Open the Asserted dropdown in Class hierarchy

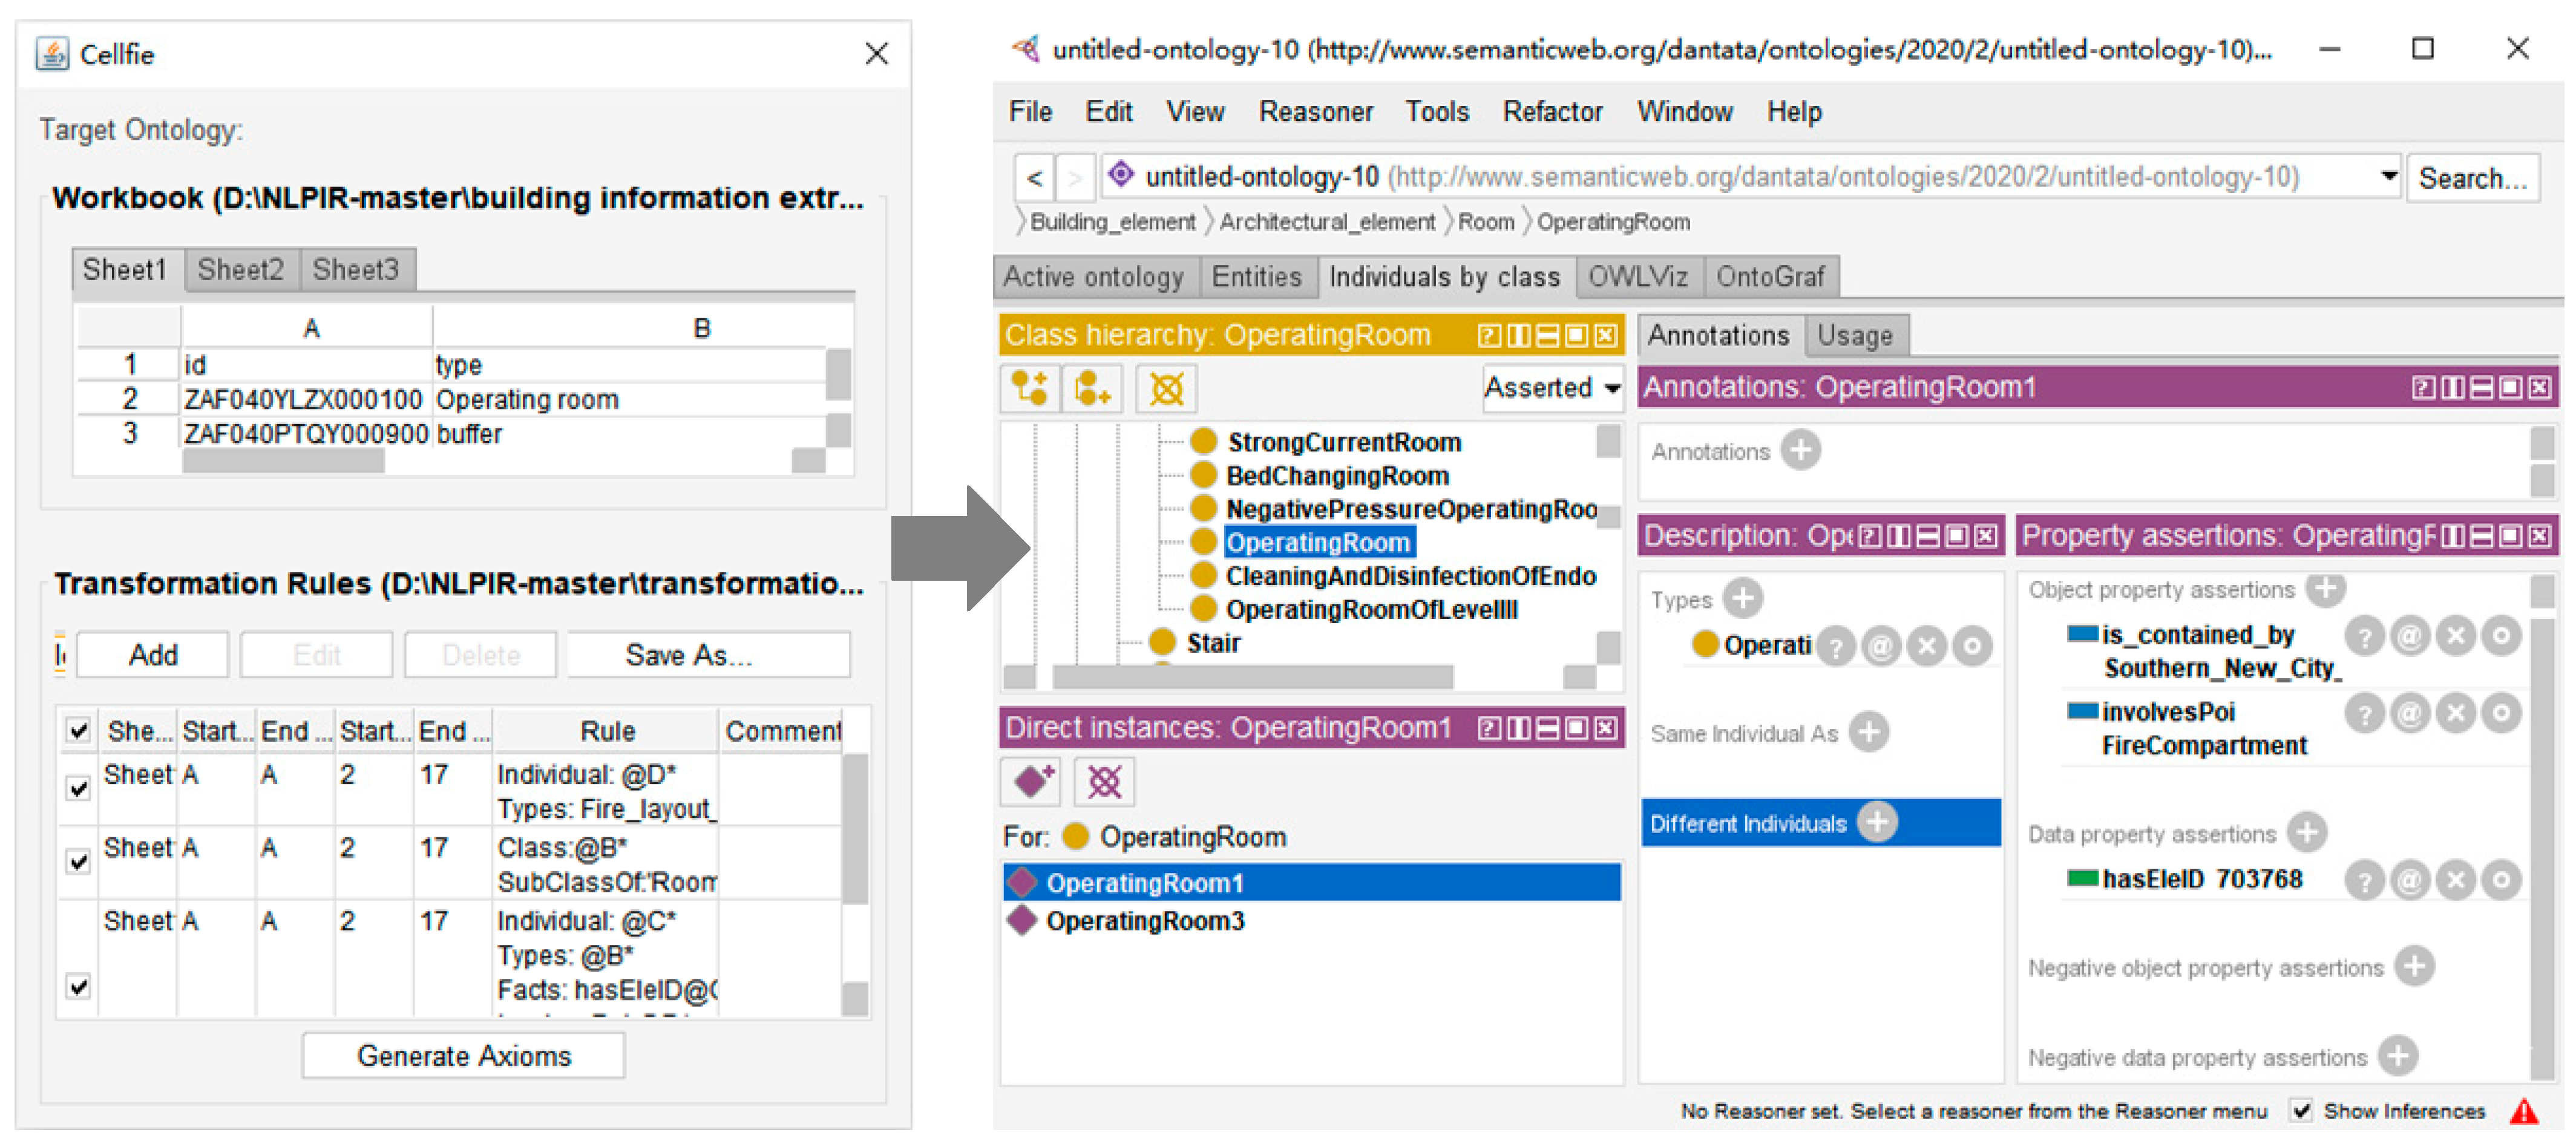click(x=1553, y=388)
